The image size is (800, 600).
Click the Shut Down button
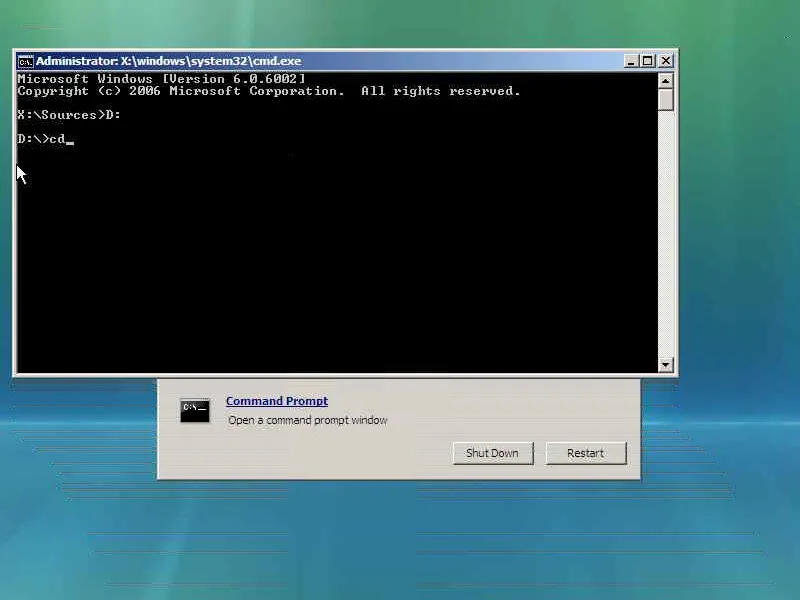tap(492, 453)
